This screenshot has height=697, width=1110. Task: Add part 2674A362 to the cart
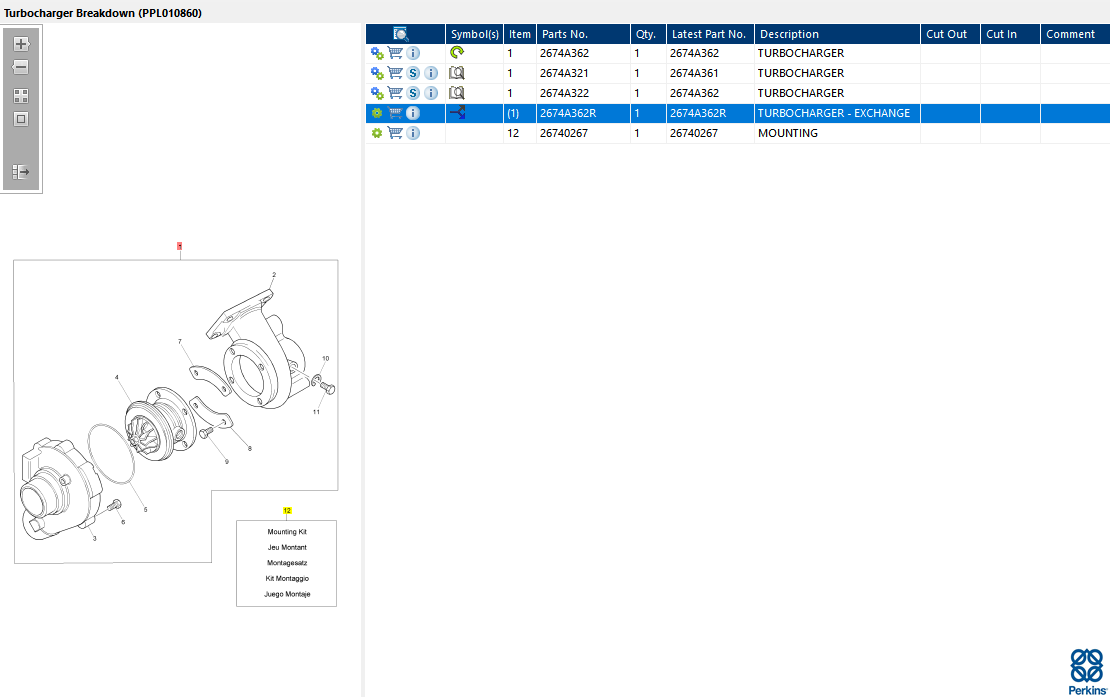point(395,53)
